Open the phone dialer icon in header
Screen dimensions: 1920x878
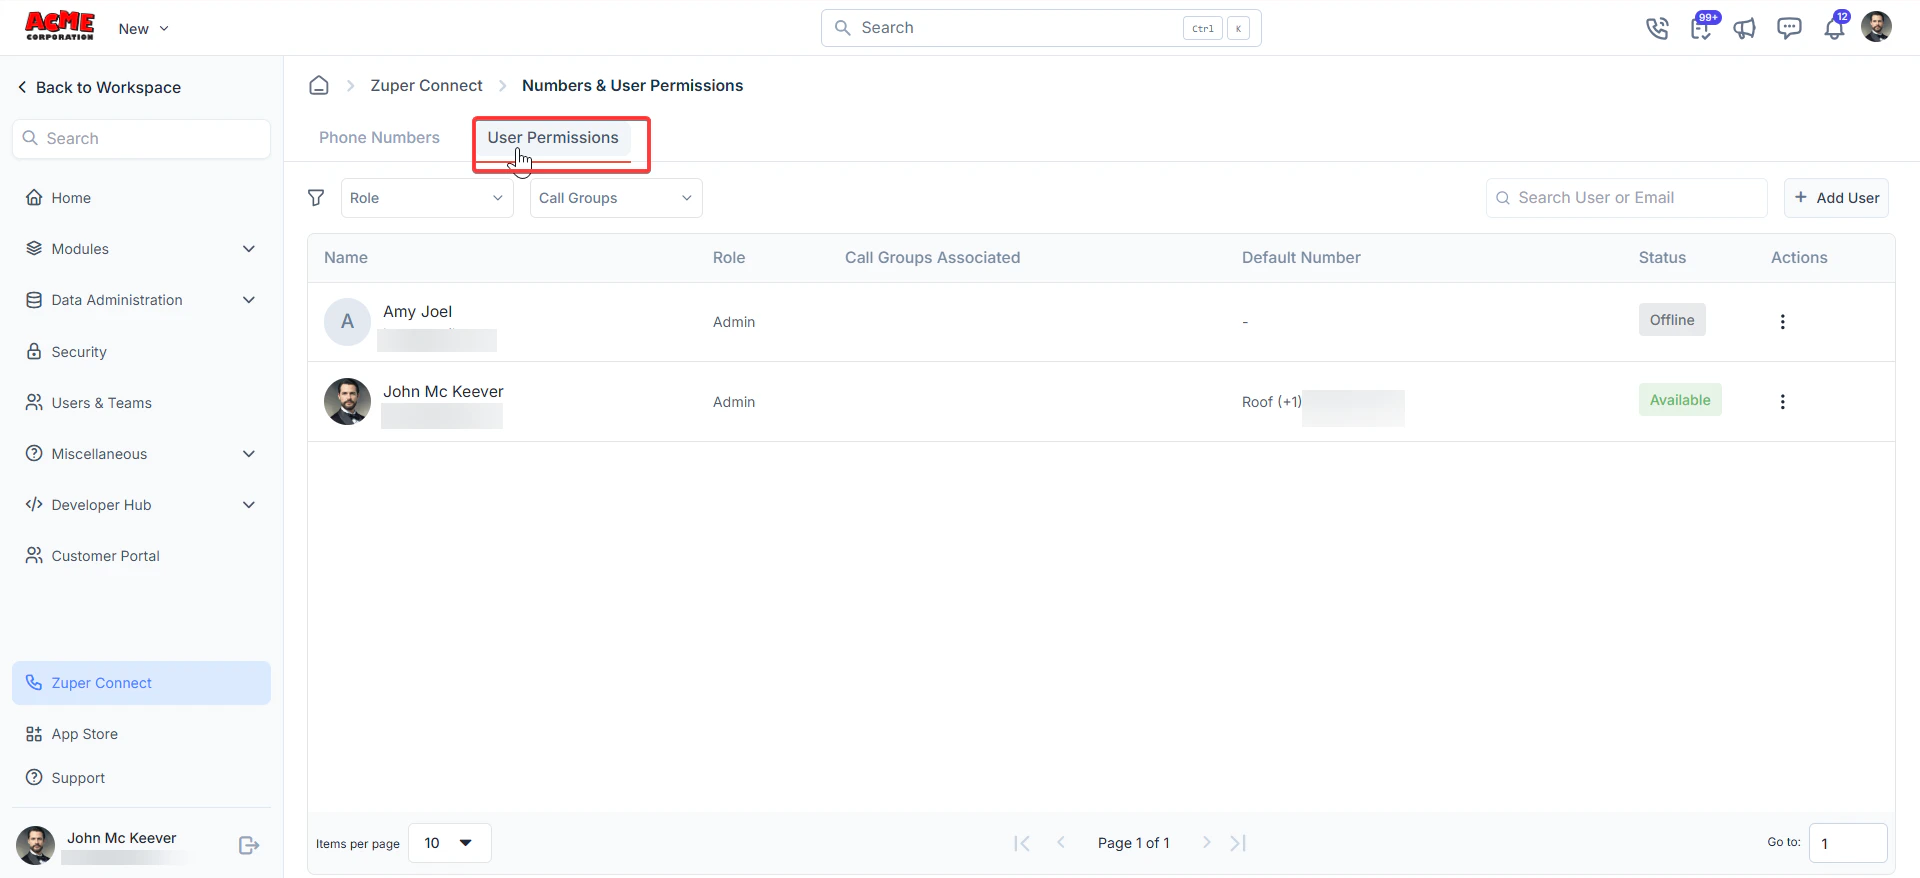click(x=1657, y=28)
